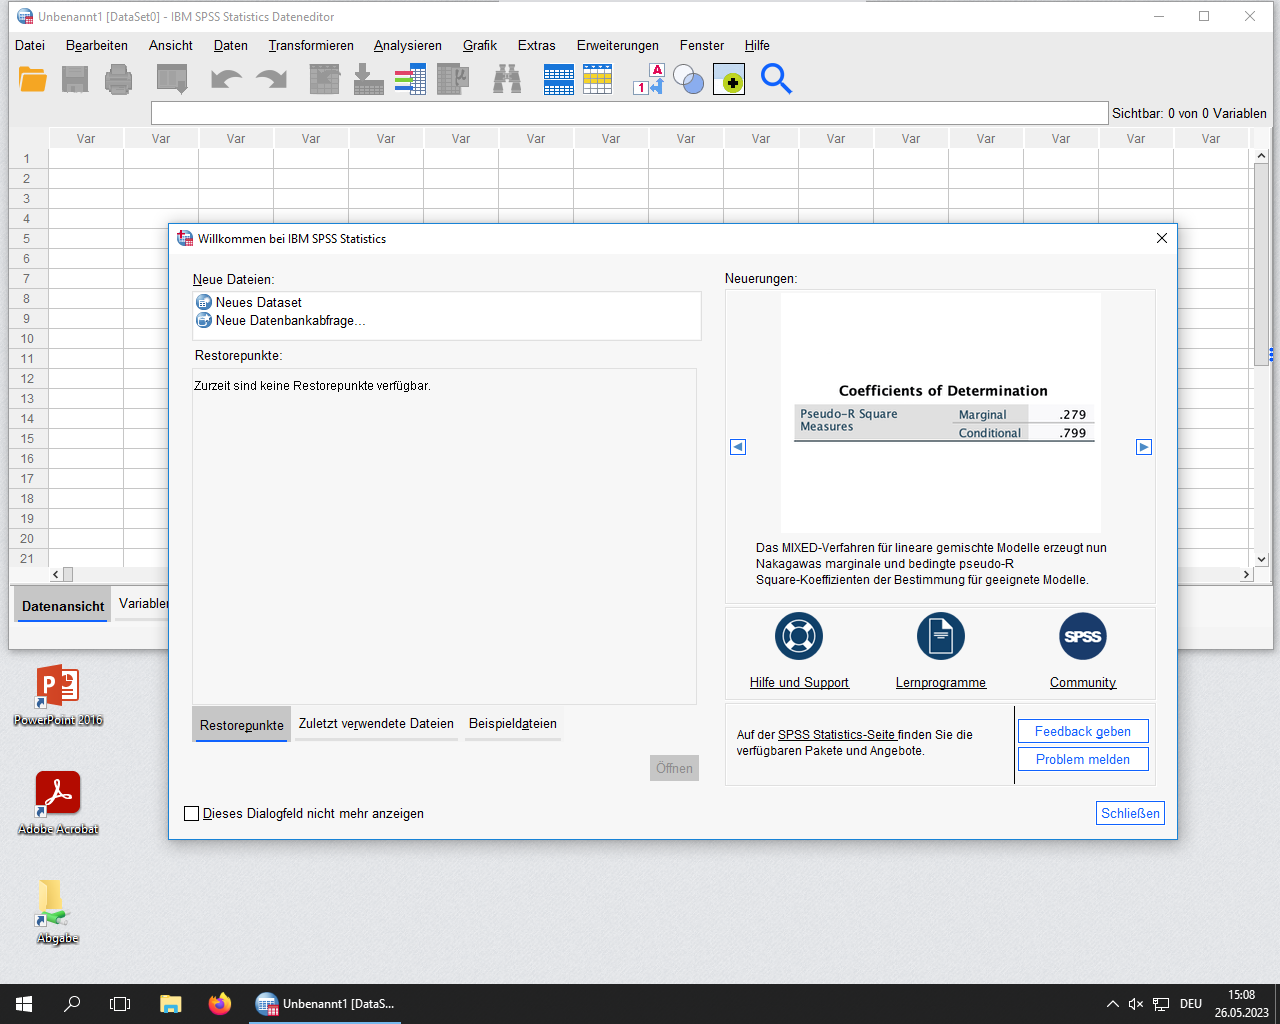Click the magnifier Search icon in toolbar
Image resolution: width=1280 pixels, height=1024 pixels.
[x=776, y=79]
